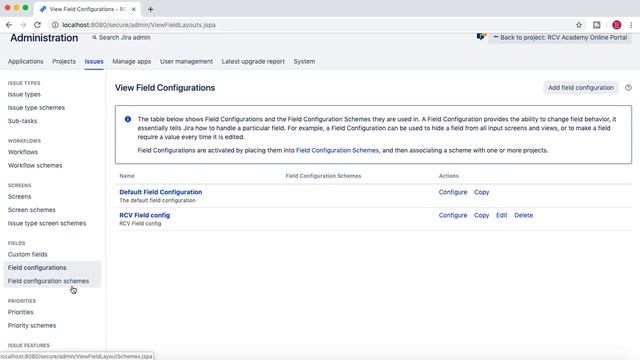
Task: Open Screen schemes in sidebar
Action: tap(32, 210)
